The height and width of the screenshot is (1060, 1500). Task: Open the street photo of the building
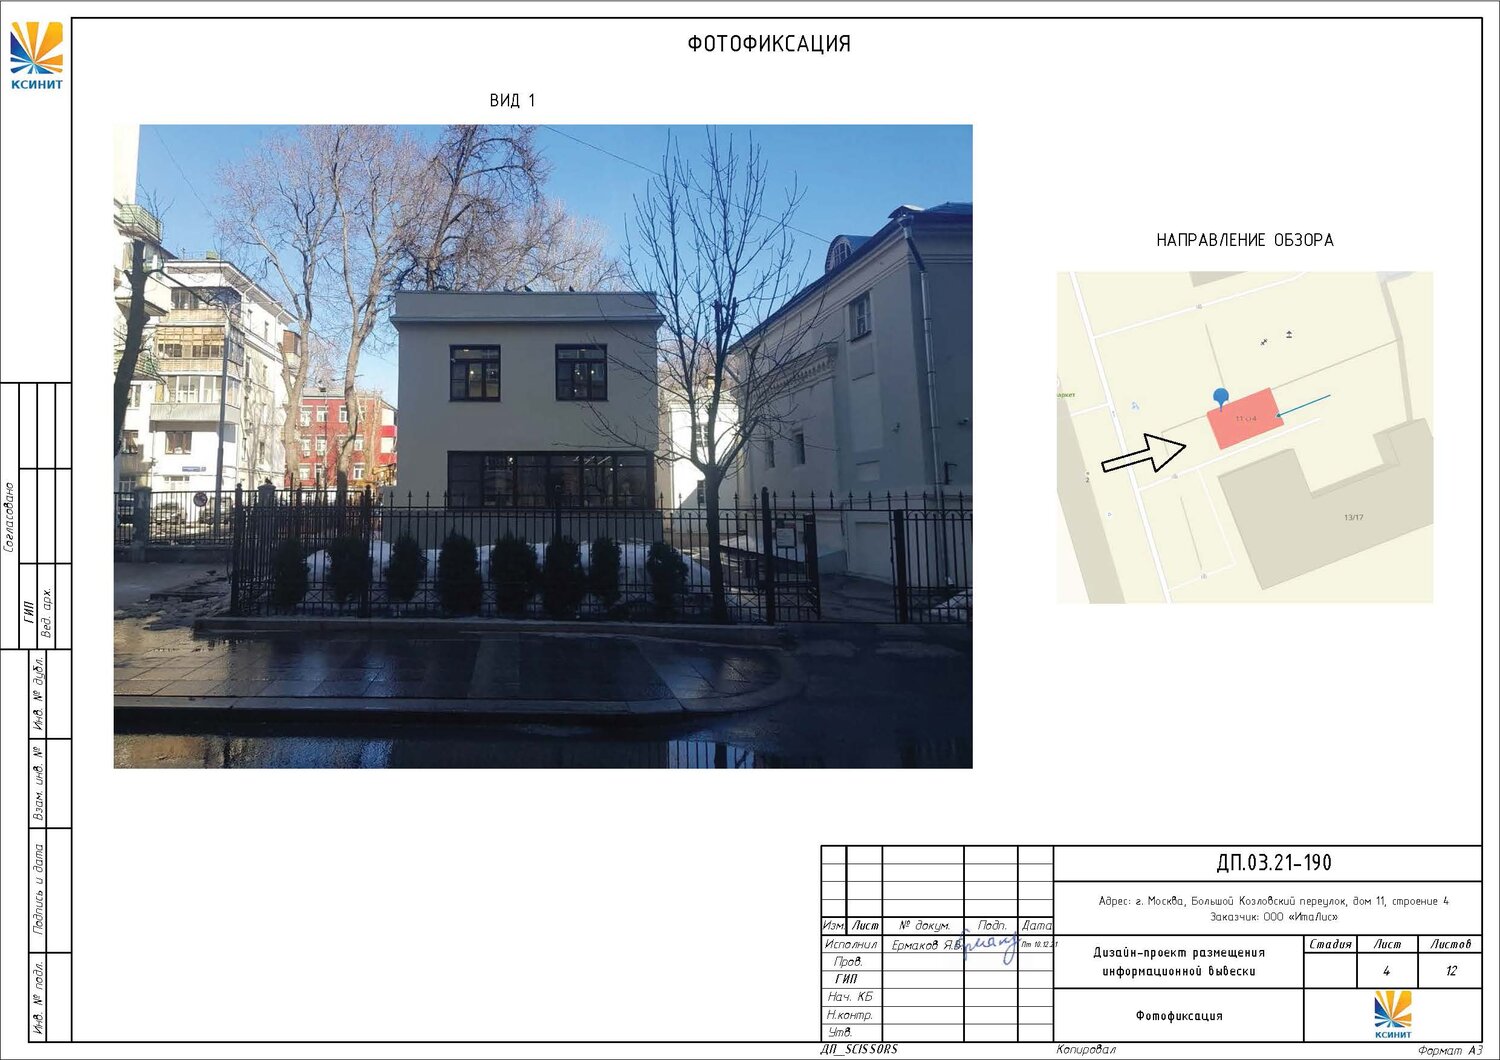pos(543,446)
